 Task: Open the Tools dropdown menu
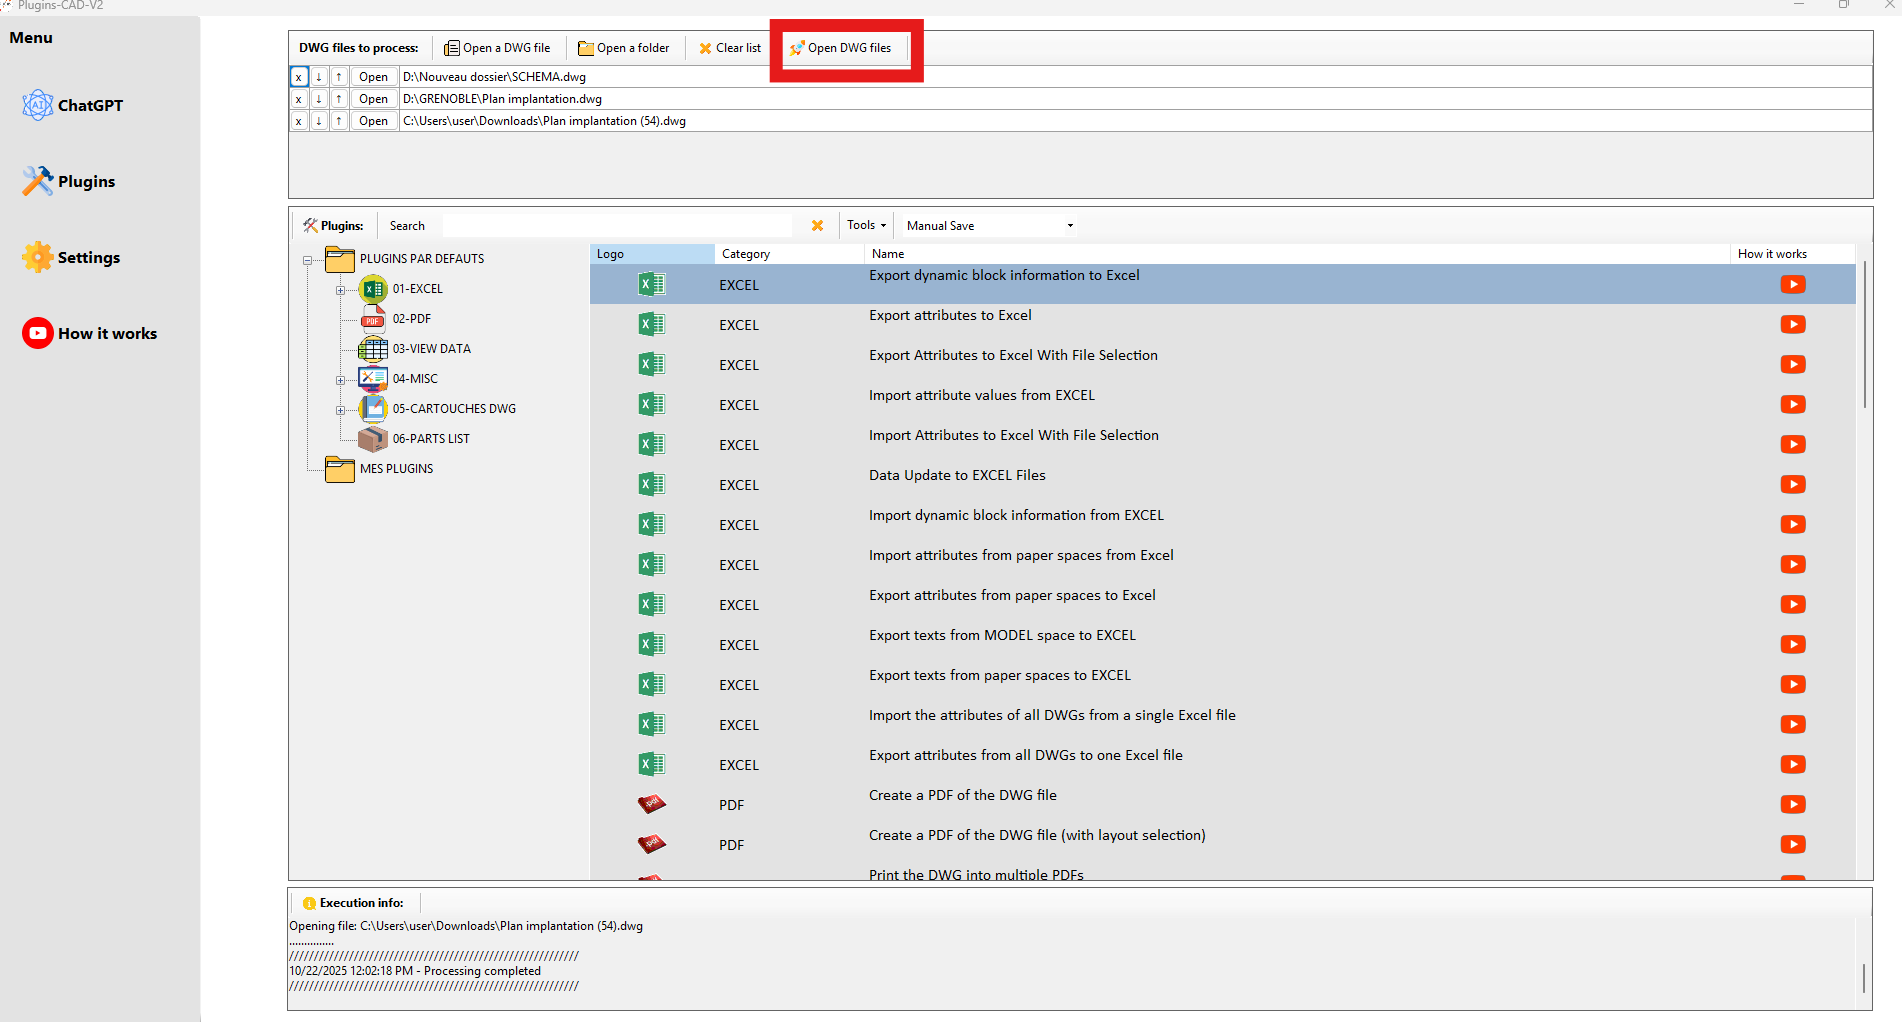866,226
